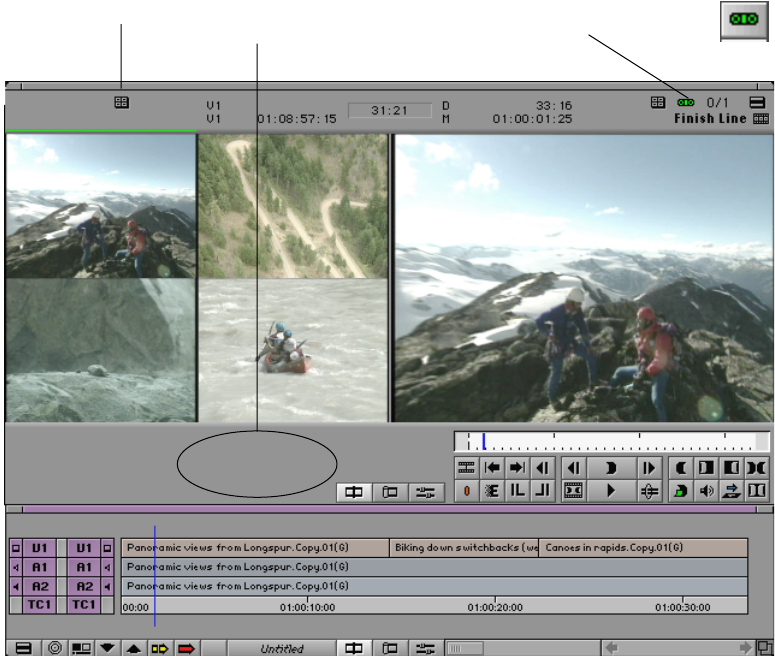This screenshot has width=775, height=656.
Task: Open the 01:00:01:25 tracking information menu
Action: (532, 119)
